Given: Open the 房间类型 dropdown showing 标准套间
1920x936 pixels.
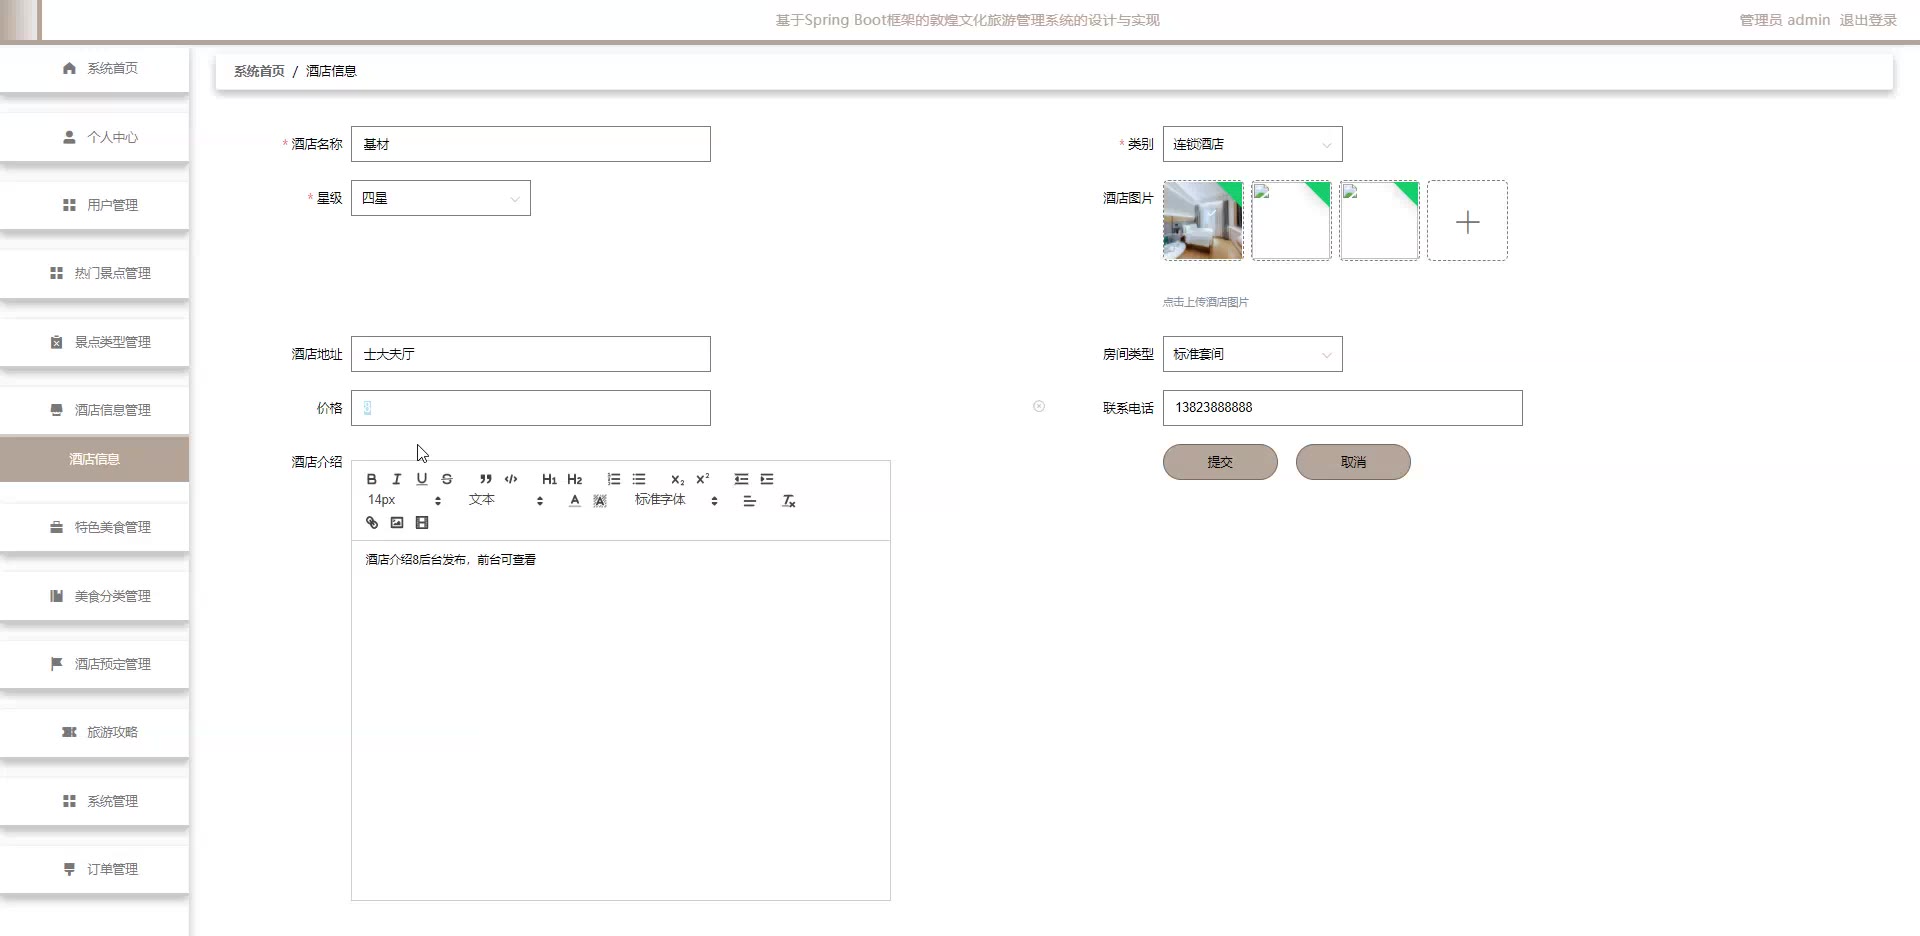Looking at the screenshot, I should [1252, 354].
